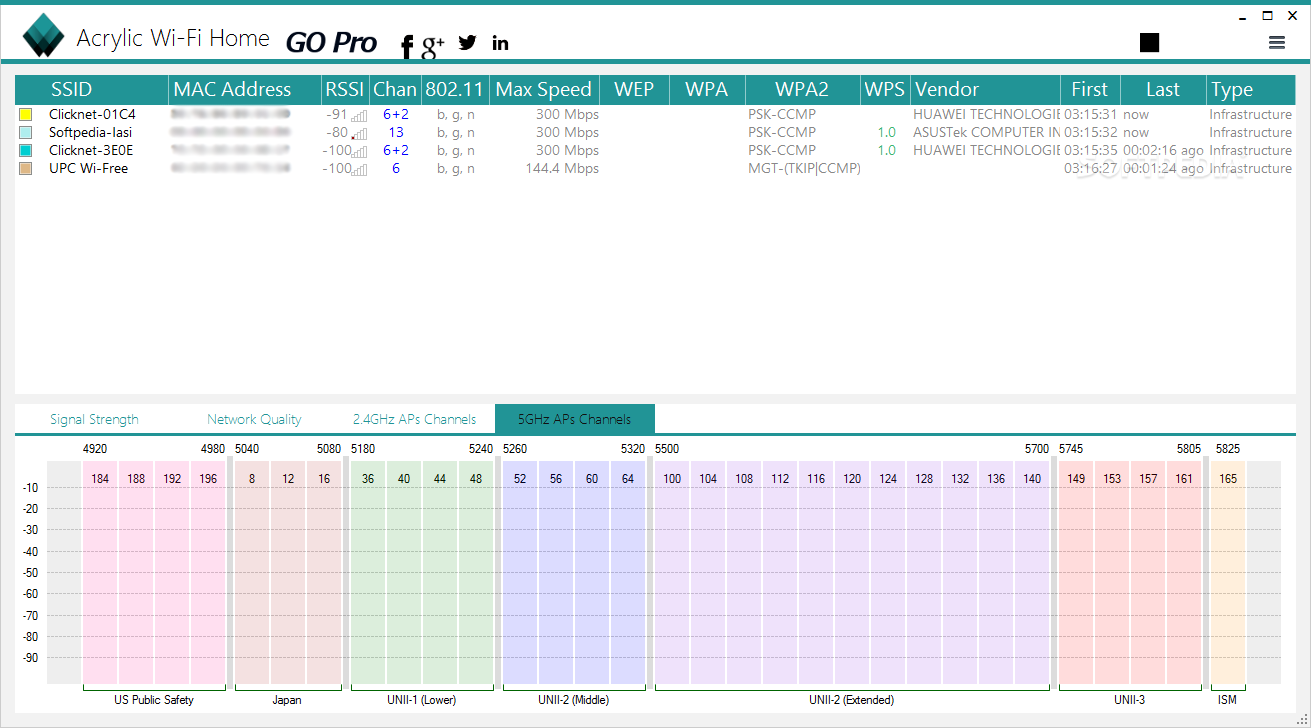Click UNII-2 (Middle) band label
The height and width of the screenshot is (728, 1311).
574,700
